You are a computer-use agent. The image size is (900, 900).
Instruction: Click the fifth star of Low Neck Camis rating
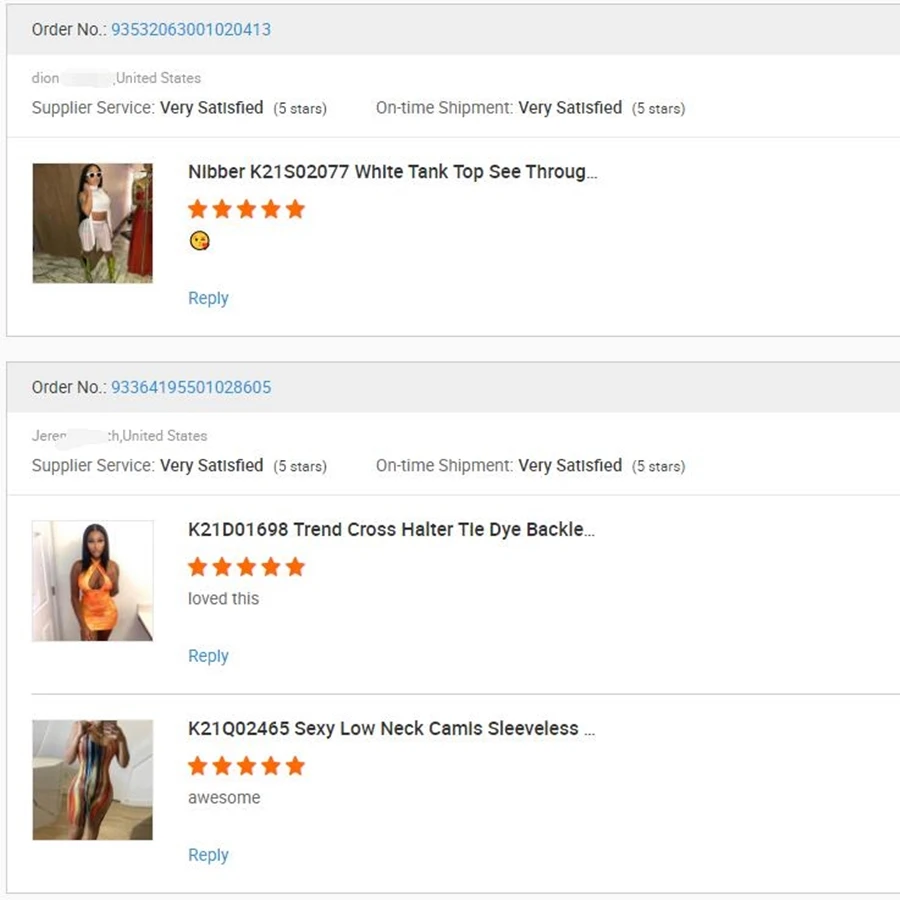pos(295,766)
